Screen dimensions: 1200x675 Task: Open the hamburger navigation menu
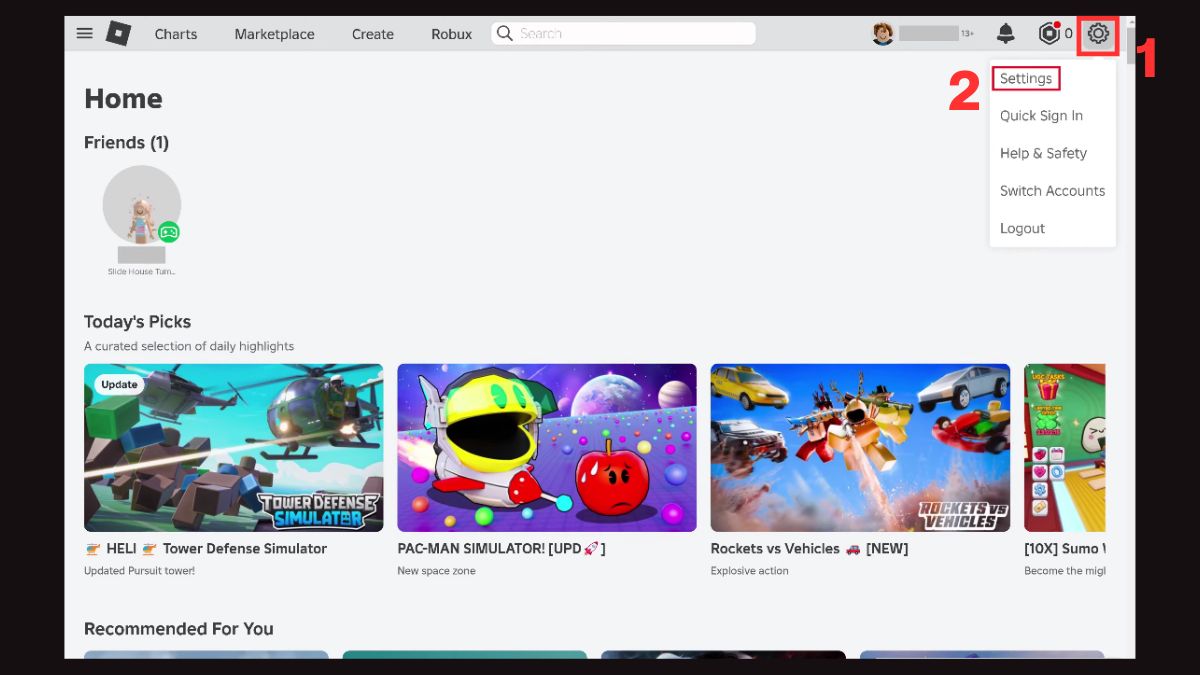click(85, 33)
